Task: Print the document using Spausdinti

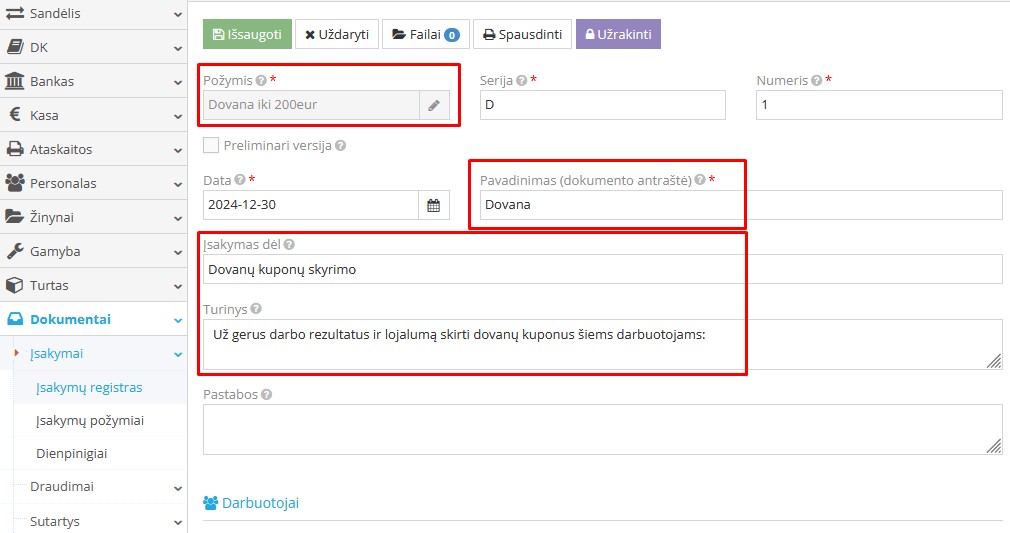Action: click(521, 34)
